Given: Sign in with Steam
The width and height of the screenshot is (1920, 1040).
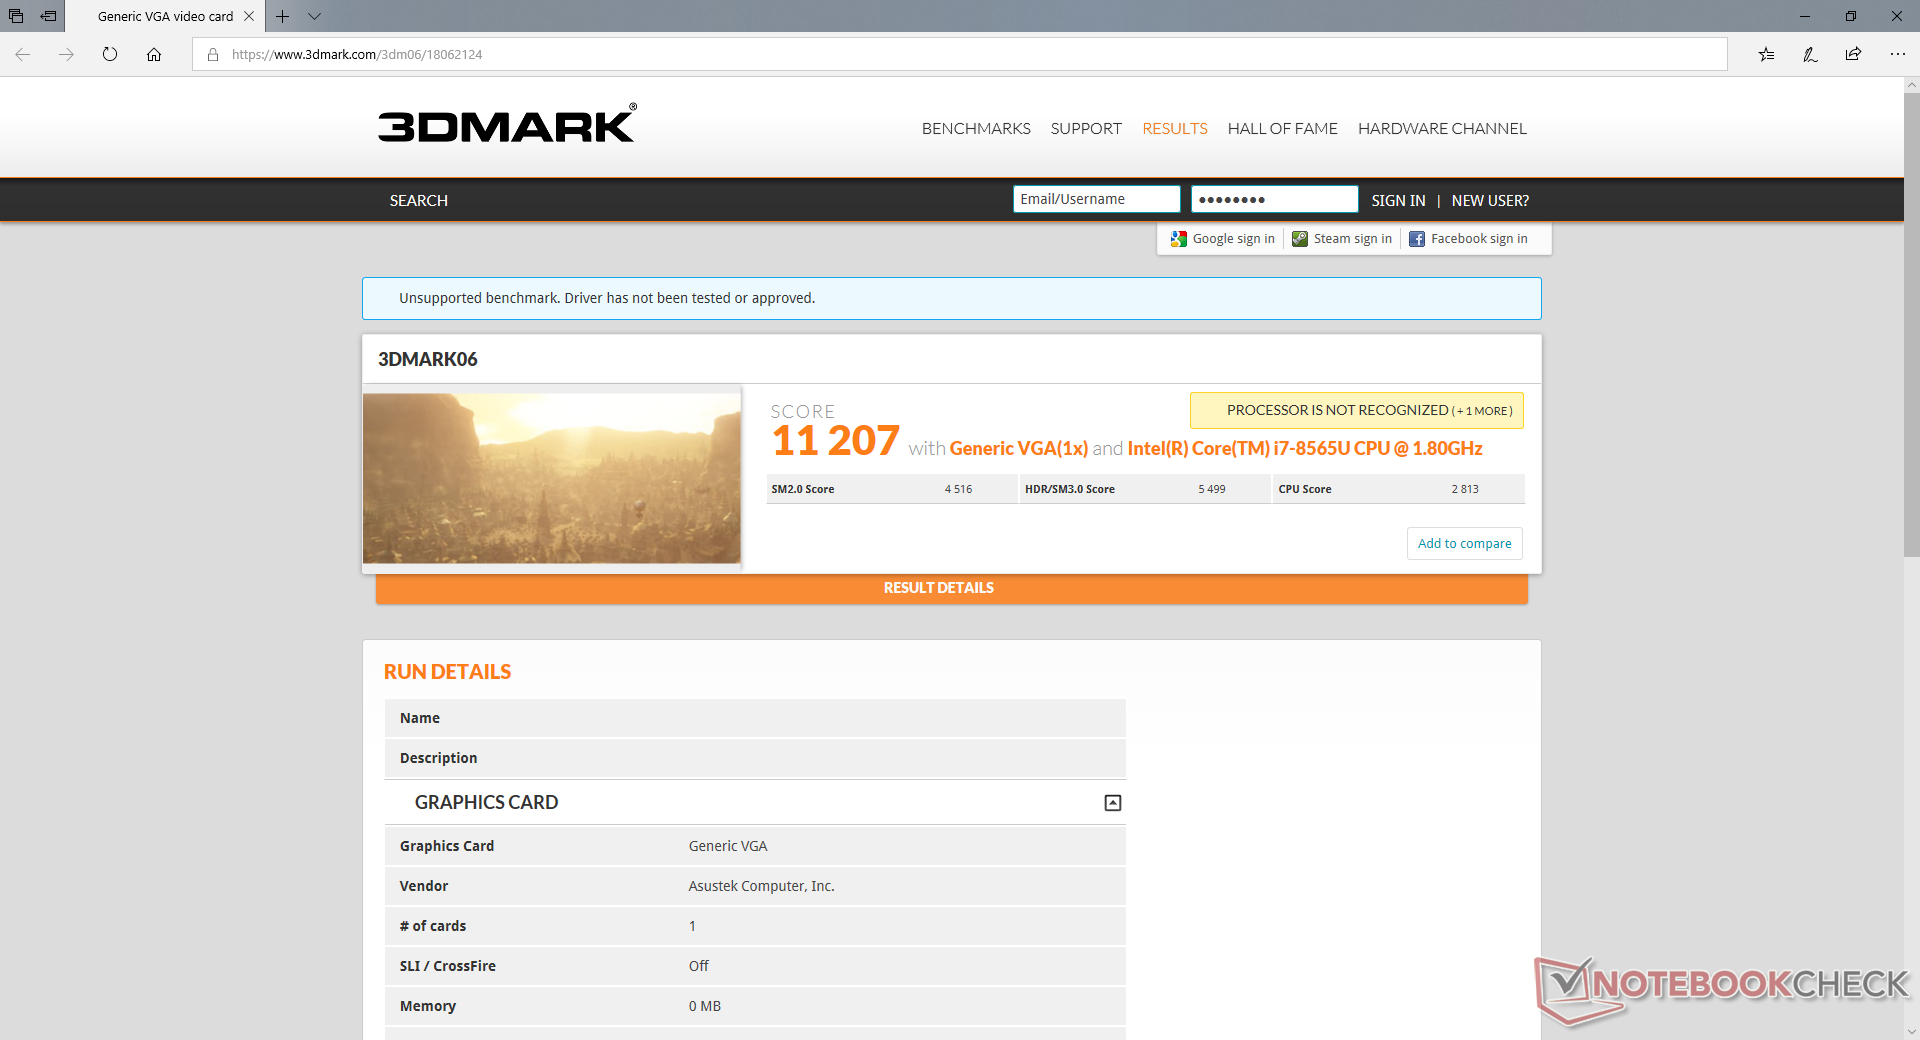Looking at the screenshot, I should coord(1342,238).
